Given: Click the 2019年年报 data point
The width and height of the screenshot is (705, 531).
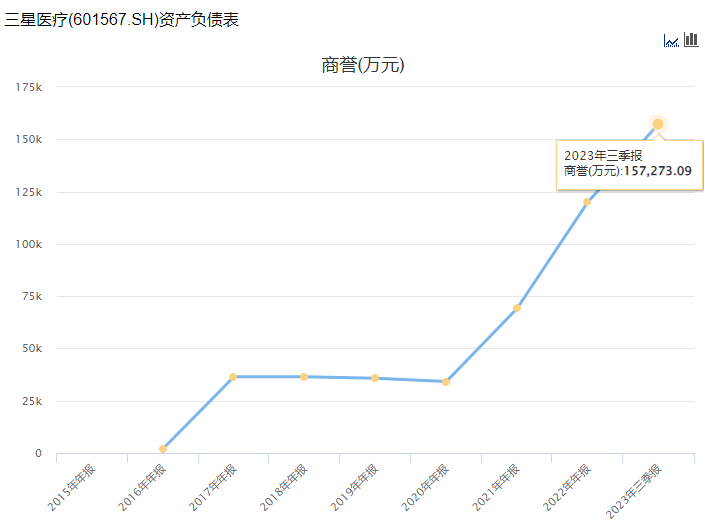Looking at the screenshot, I should pyautogui.click(x=375, y=378).
